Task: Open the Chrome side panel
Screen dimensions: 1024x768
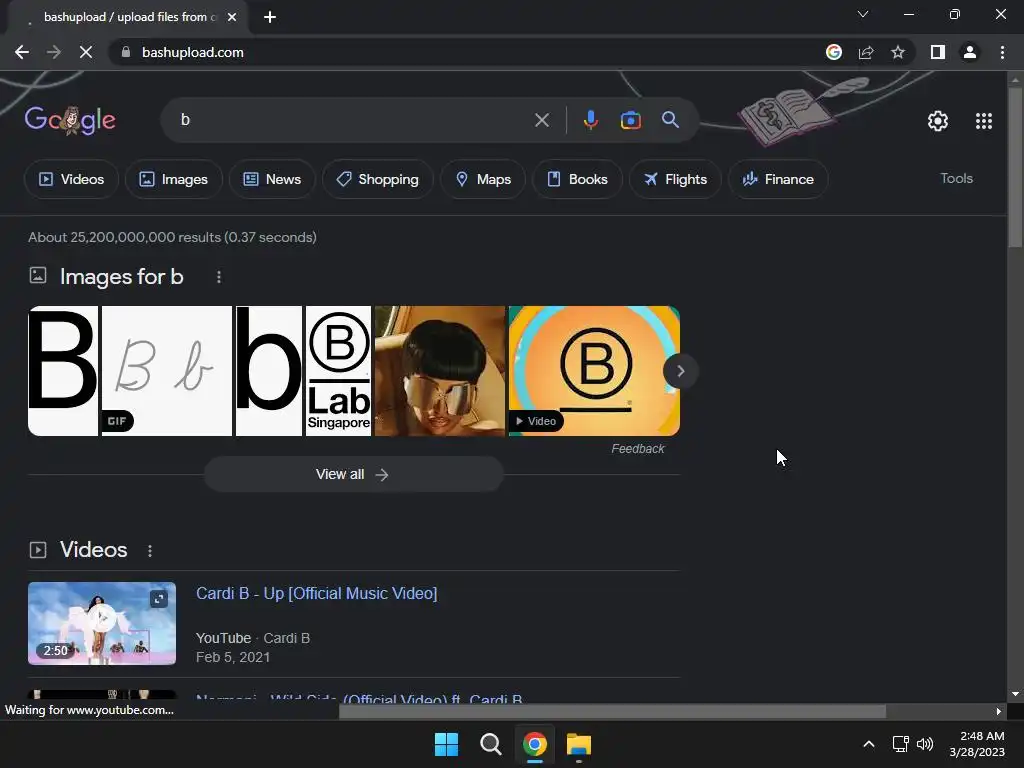Action: [x=938, y=52]
